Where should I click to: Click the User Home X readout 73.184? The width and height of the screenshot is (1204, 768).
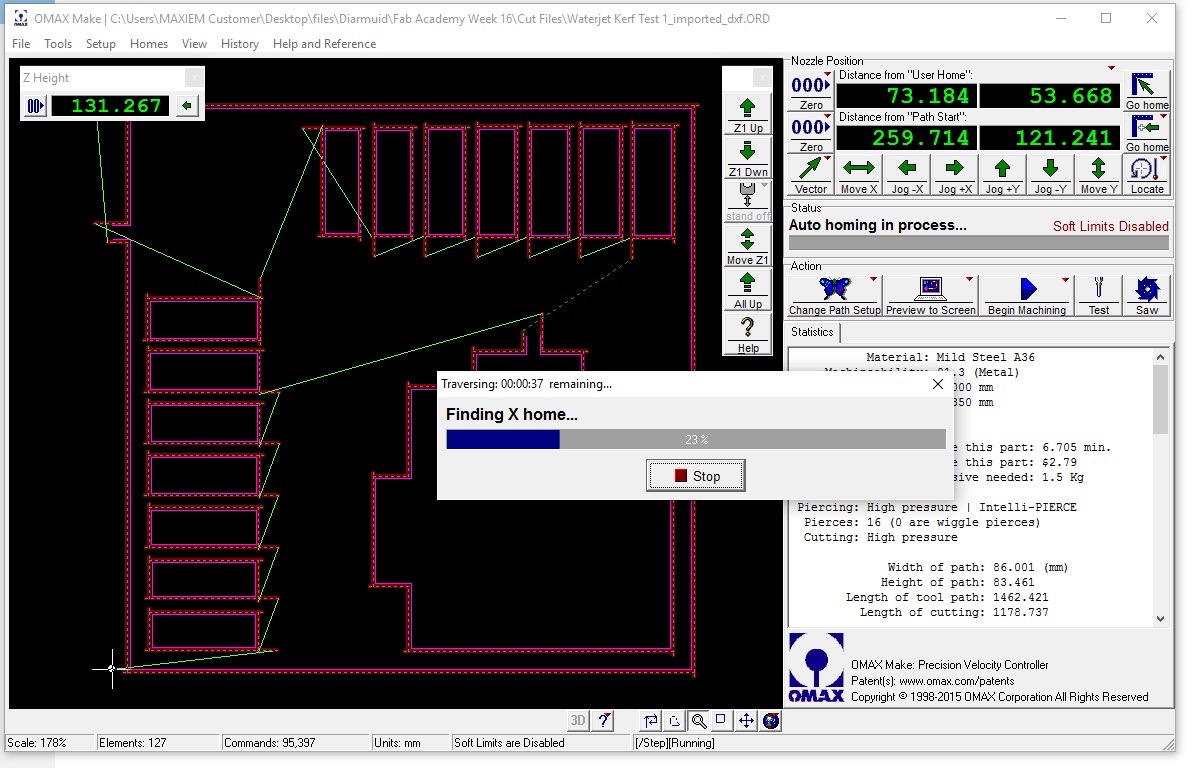pos(905,96)
